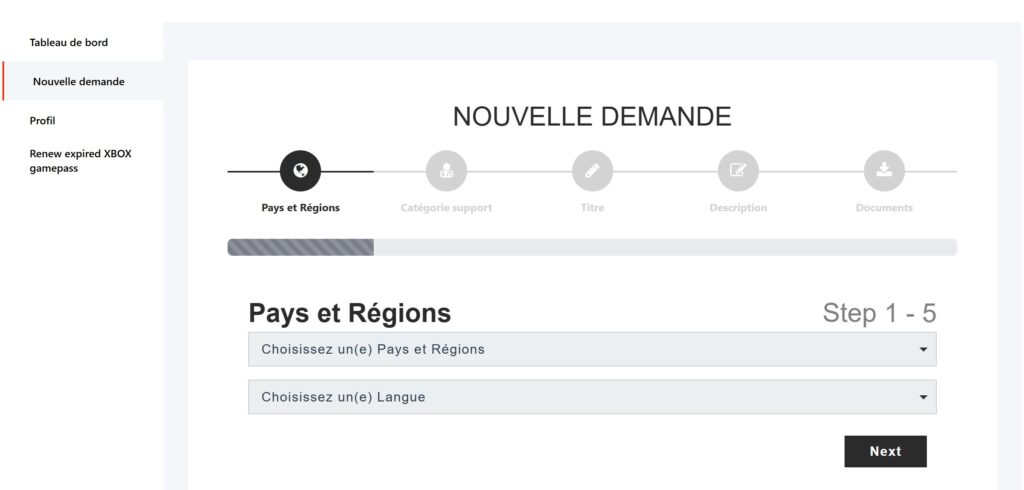The image size is (1024, 490).
Task: Click the Documents download step icon
Action: 884,171
